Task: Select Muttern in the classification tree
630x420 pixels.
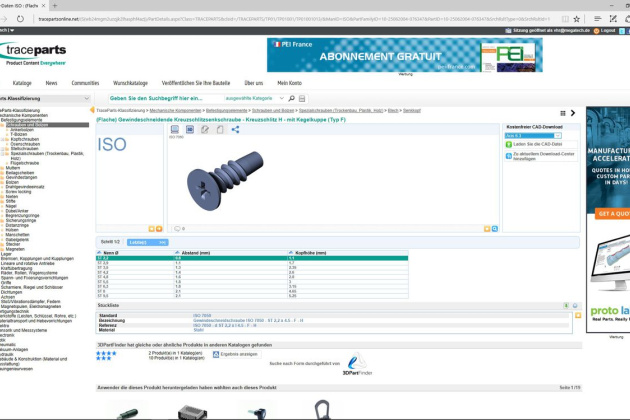Action: click(x=13, y=166)
